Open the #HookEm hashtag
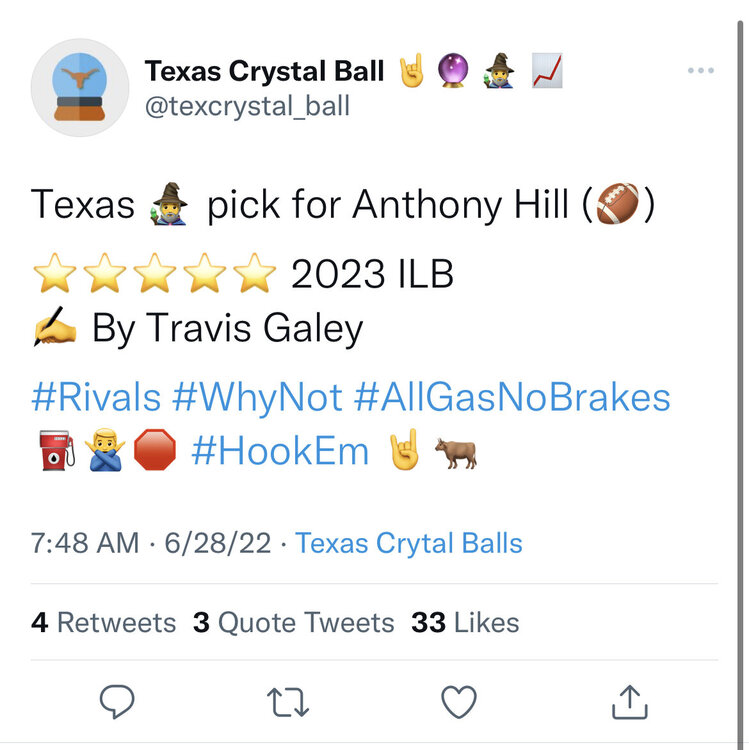The image size is (749, 750). [280, 451]
